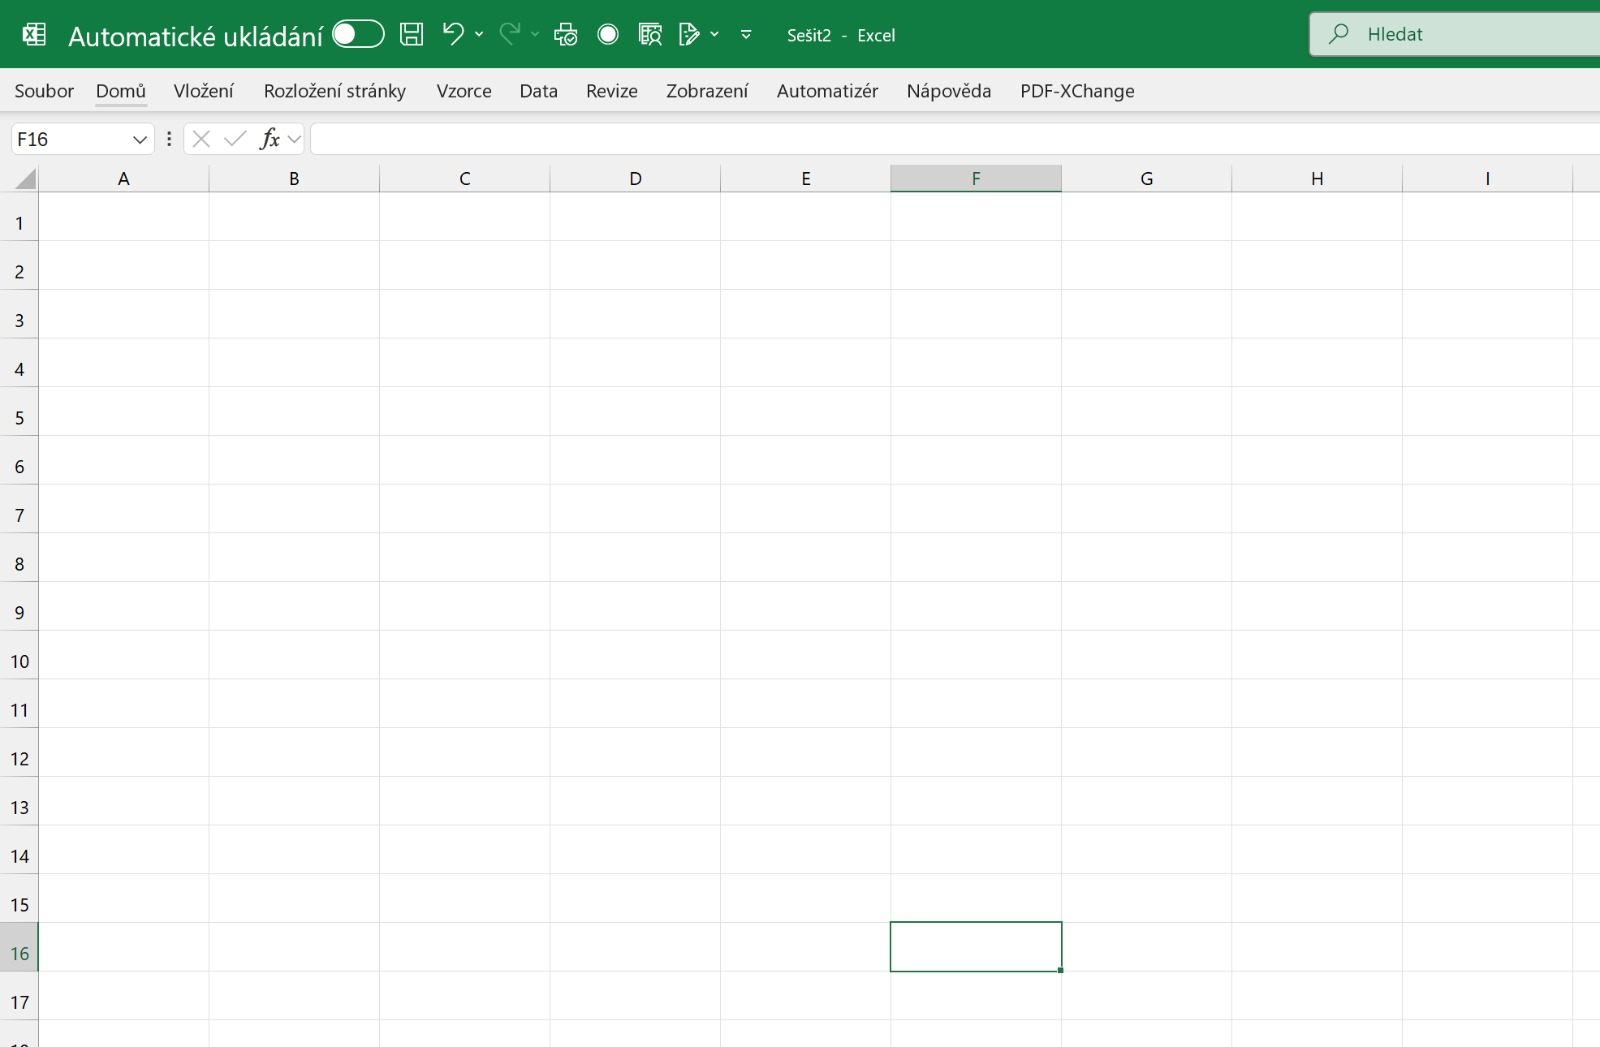Screen dimensions: 1600x1047
Task: Open the Nápověda tab
Action: pyautogui.click(x=949, y=91)
